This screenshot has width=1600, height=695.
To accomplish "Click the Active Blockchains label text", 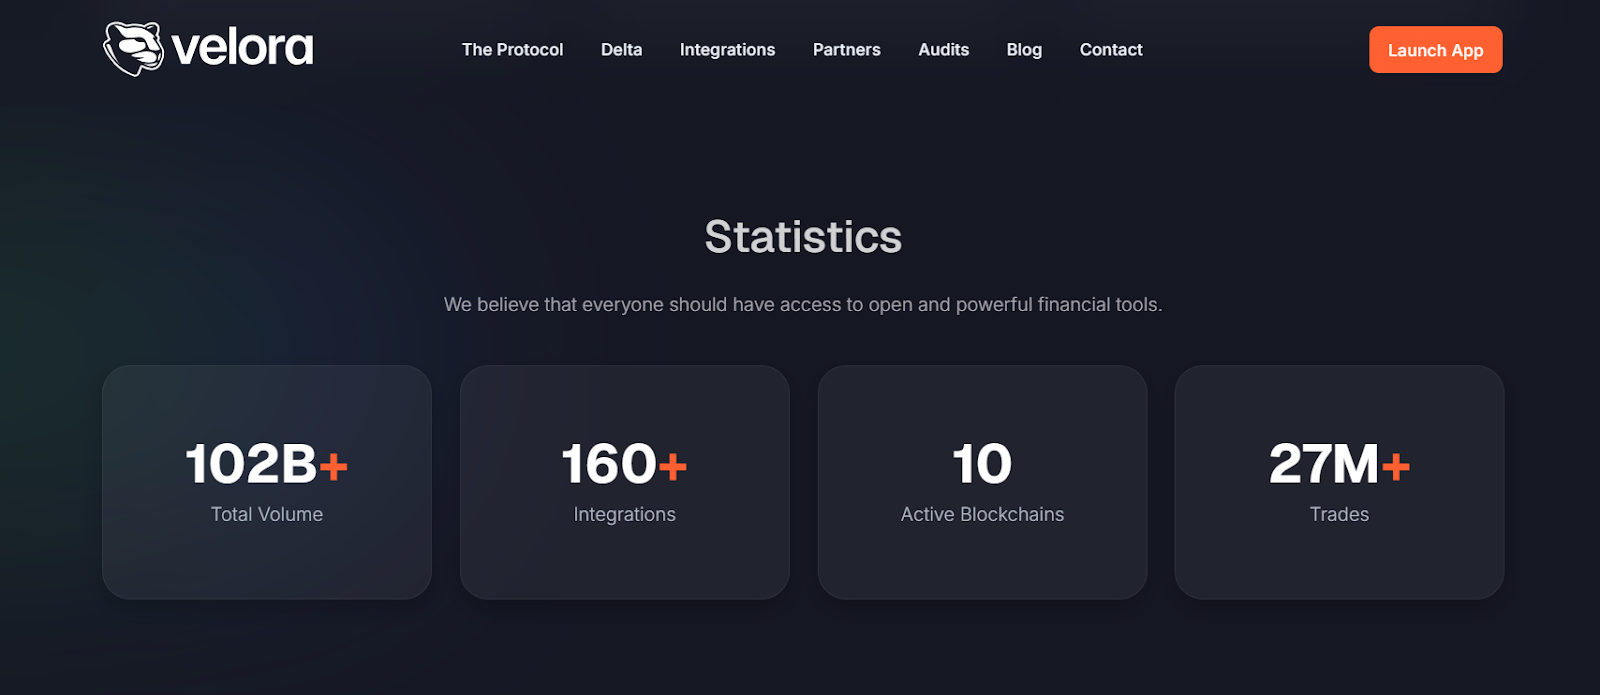I will (982, 514).
